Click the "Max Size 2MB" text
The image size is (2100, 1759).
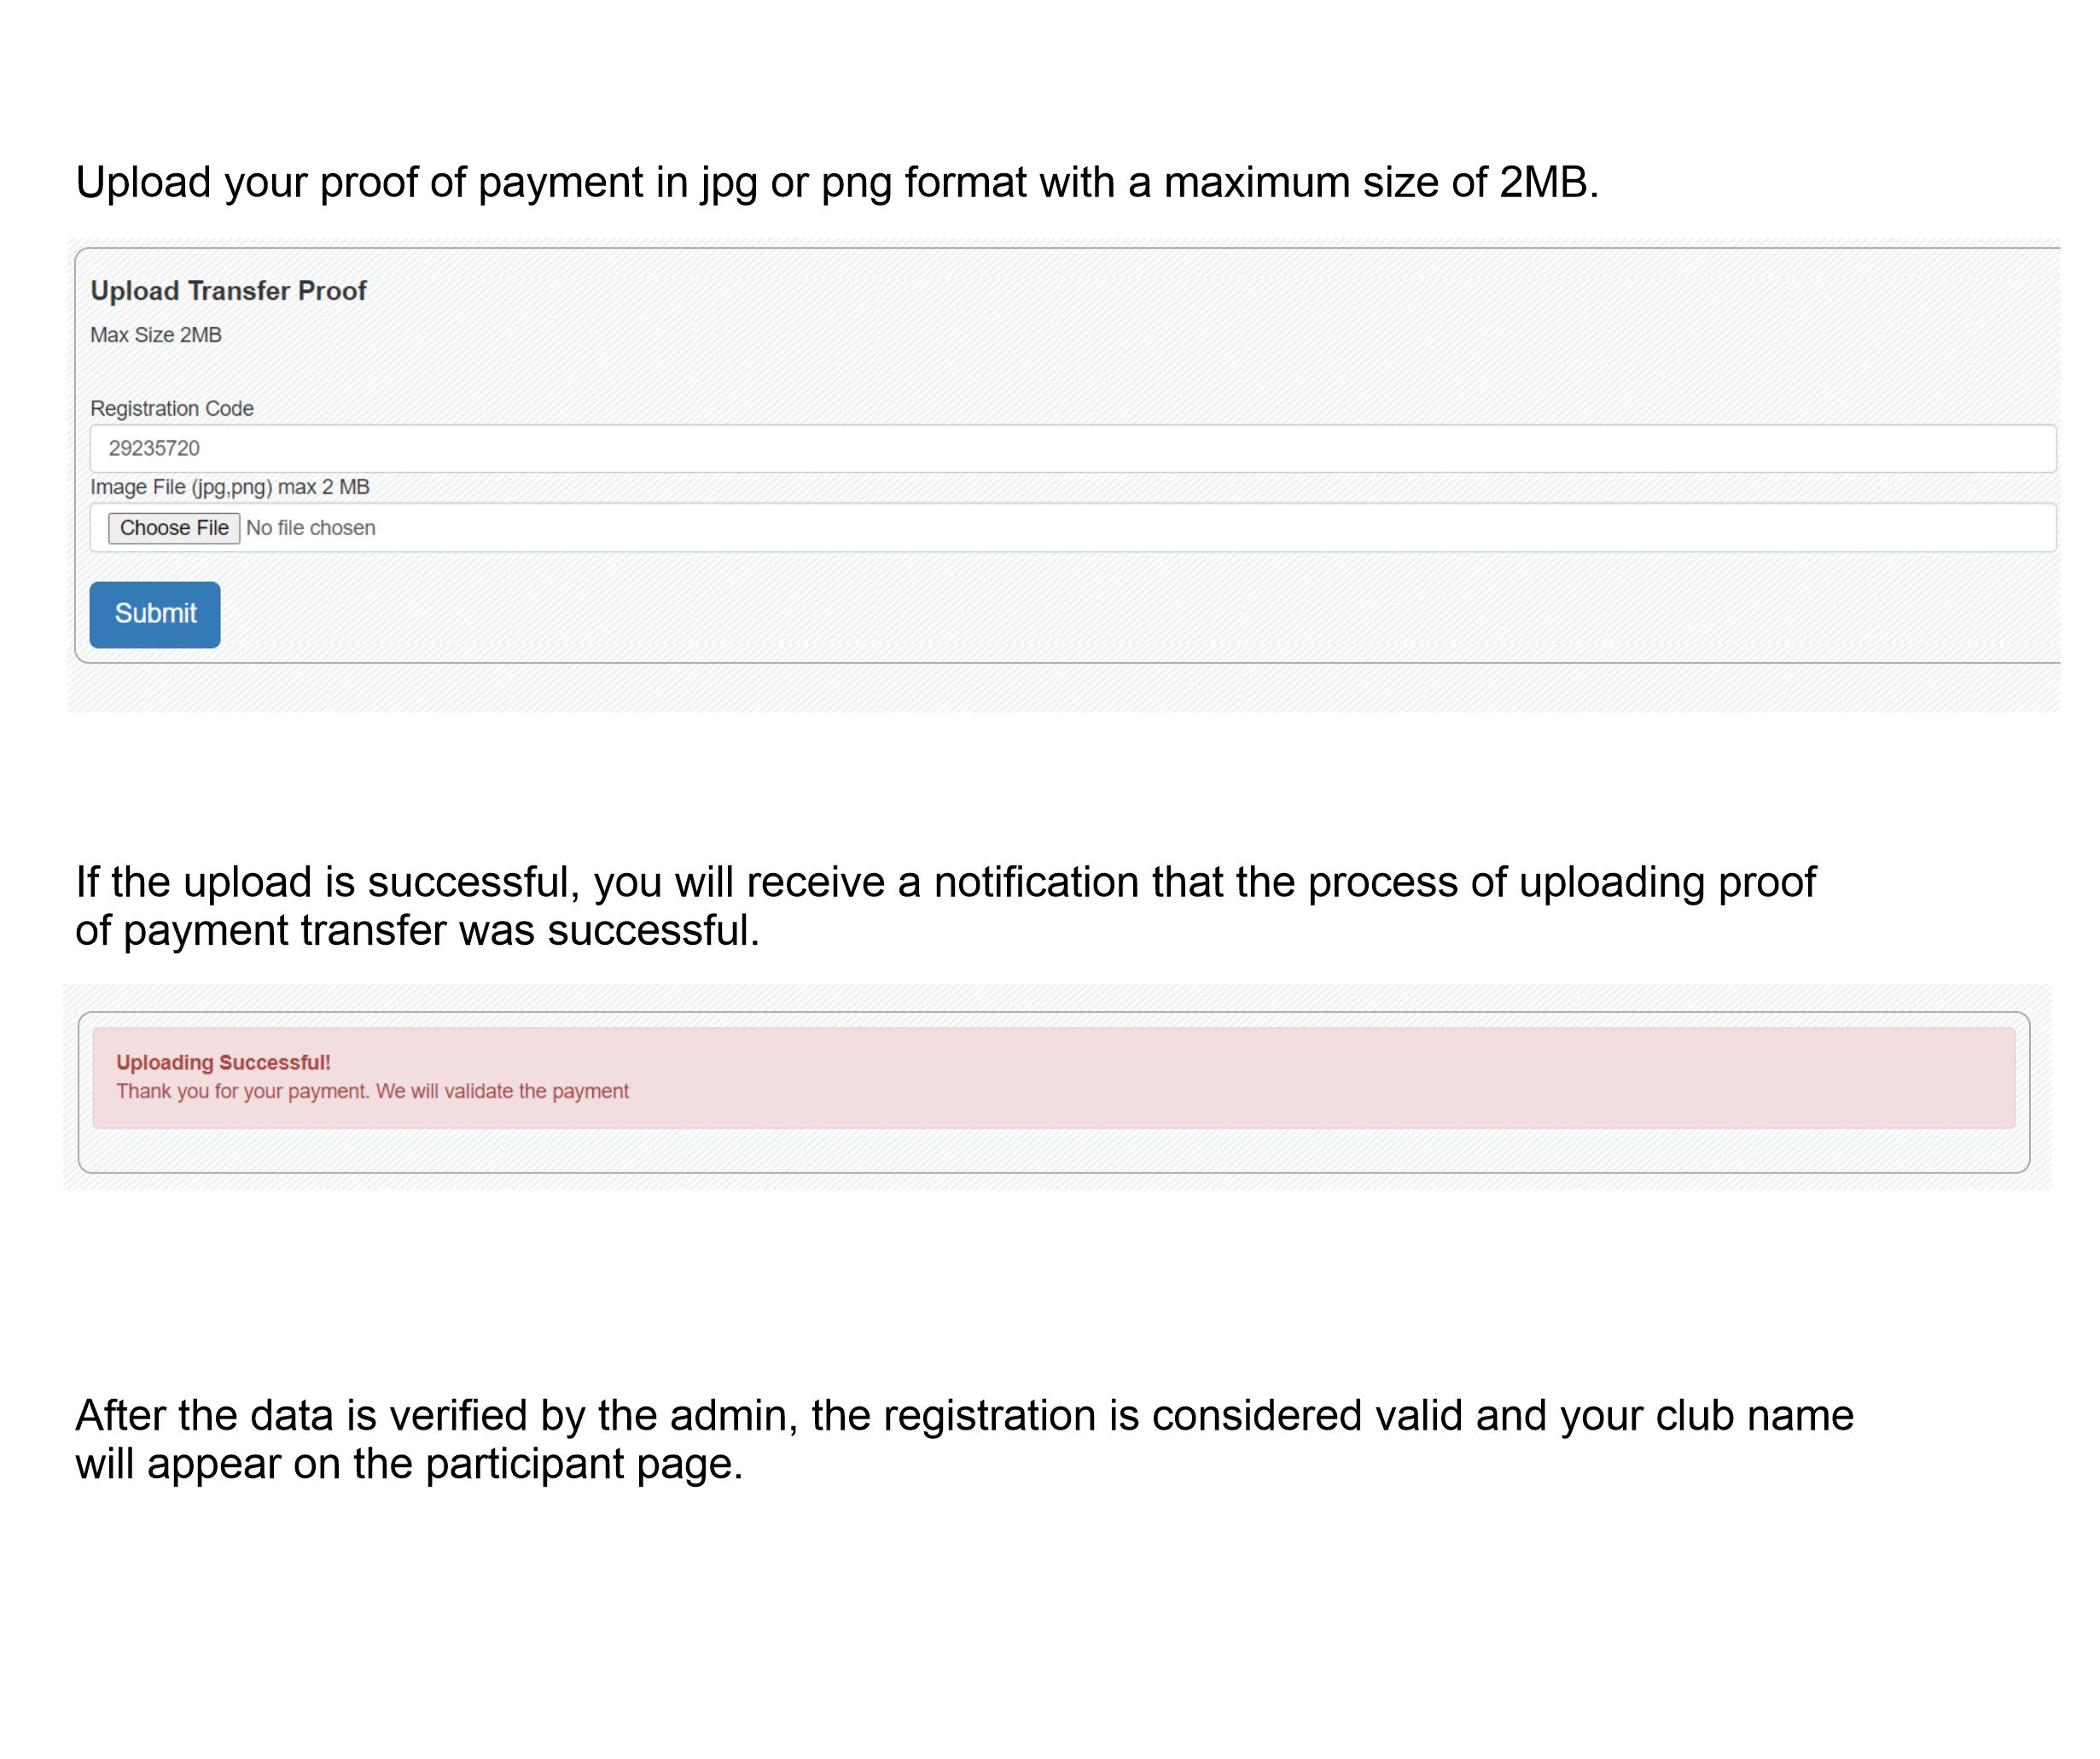[156, 335]
